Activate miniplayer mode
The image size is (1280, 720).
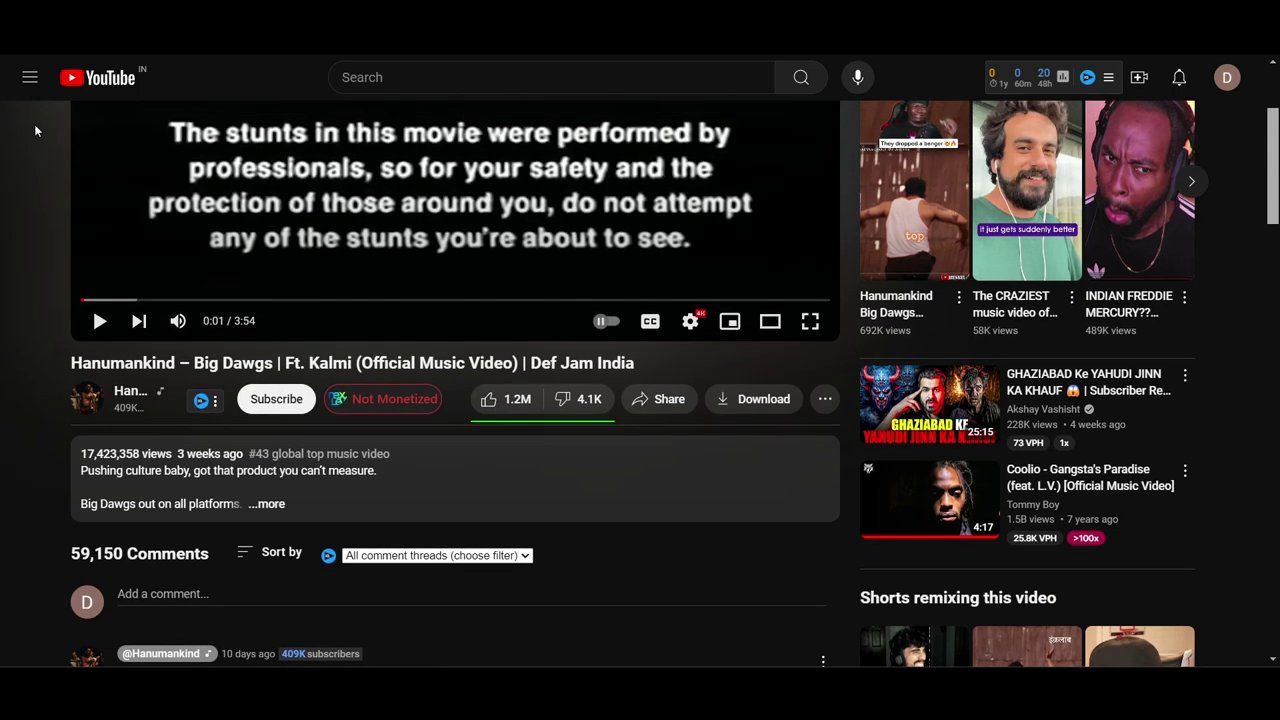pyautogui.click(x=730, y=321)
